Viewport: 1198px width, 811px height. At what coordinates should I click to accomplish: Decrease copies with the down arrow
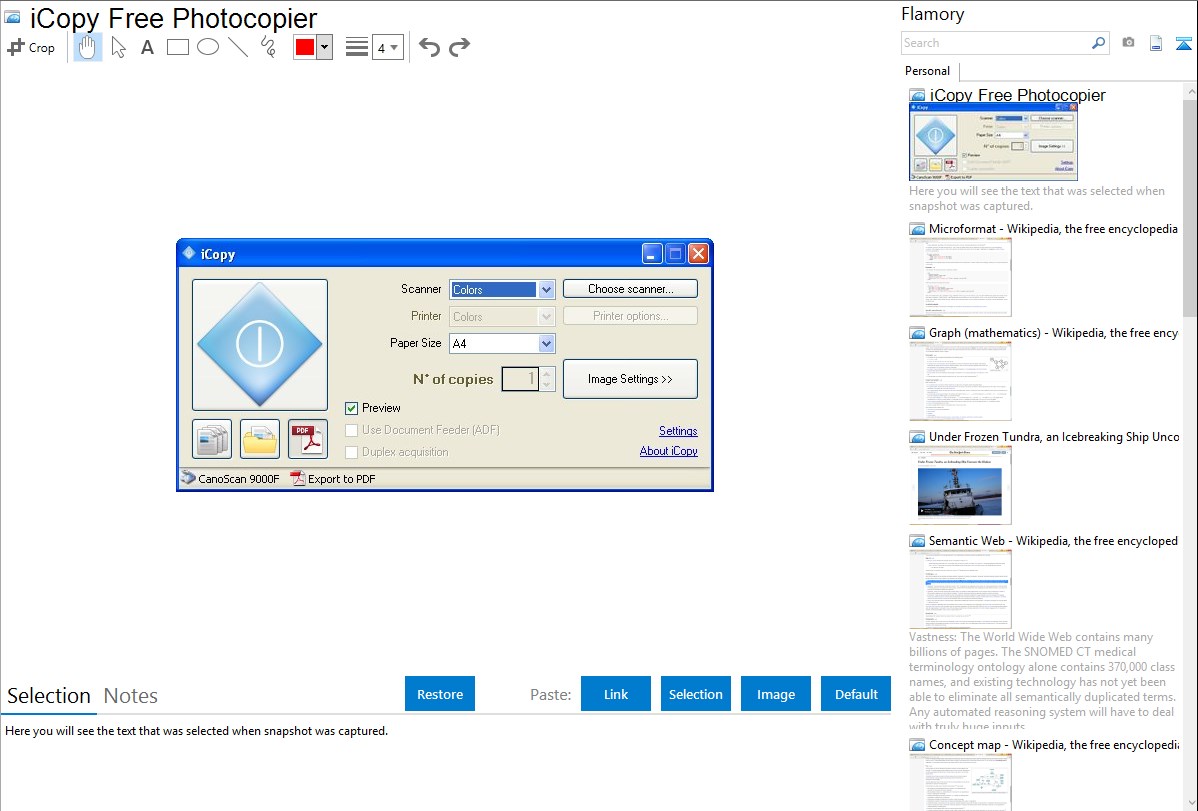(x=547, y=384)
